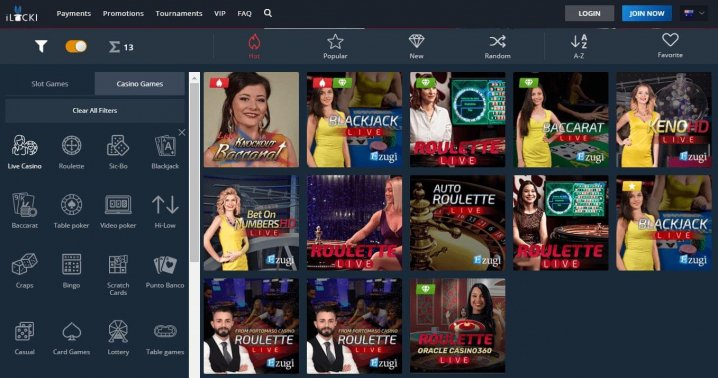Click the iLucki logo
Image resolution: width=718 pixels, height=378 pixels.
(x=21, y=14)
